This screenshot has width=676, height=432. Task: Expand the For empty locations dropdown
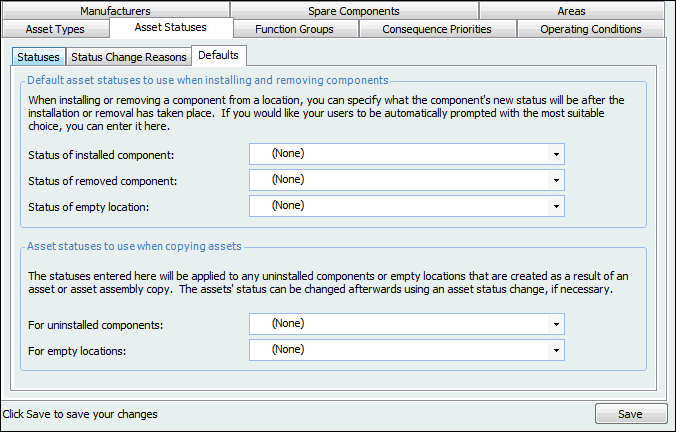[x=555, y=350]
